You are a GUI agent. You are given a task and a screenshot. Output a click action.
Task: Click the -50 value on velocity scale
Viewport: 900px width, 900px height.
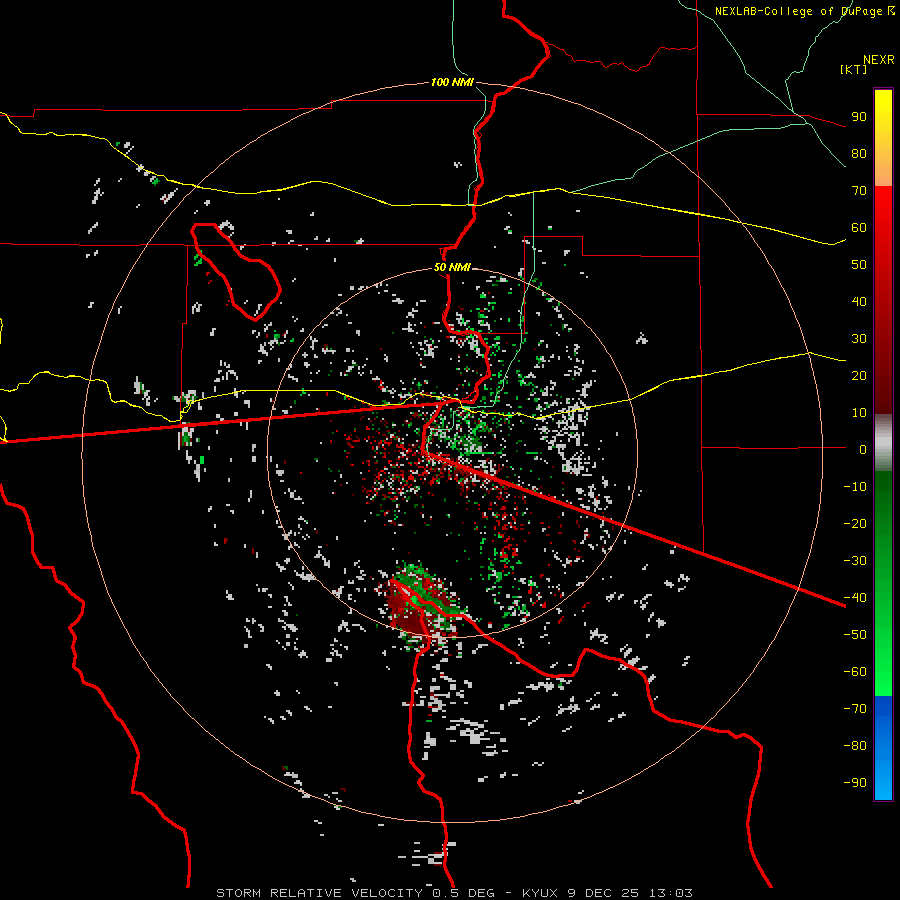point(855,635)
